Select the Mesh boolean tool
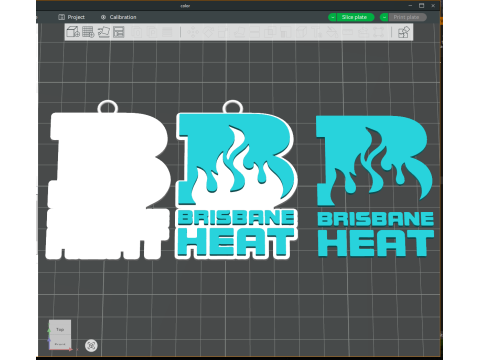This screenshot has width=480, height=360. click(270, 32)
